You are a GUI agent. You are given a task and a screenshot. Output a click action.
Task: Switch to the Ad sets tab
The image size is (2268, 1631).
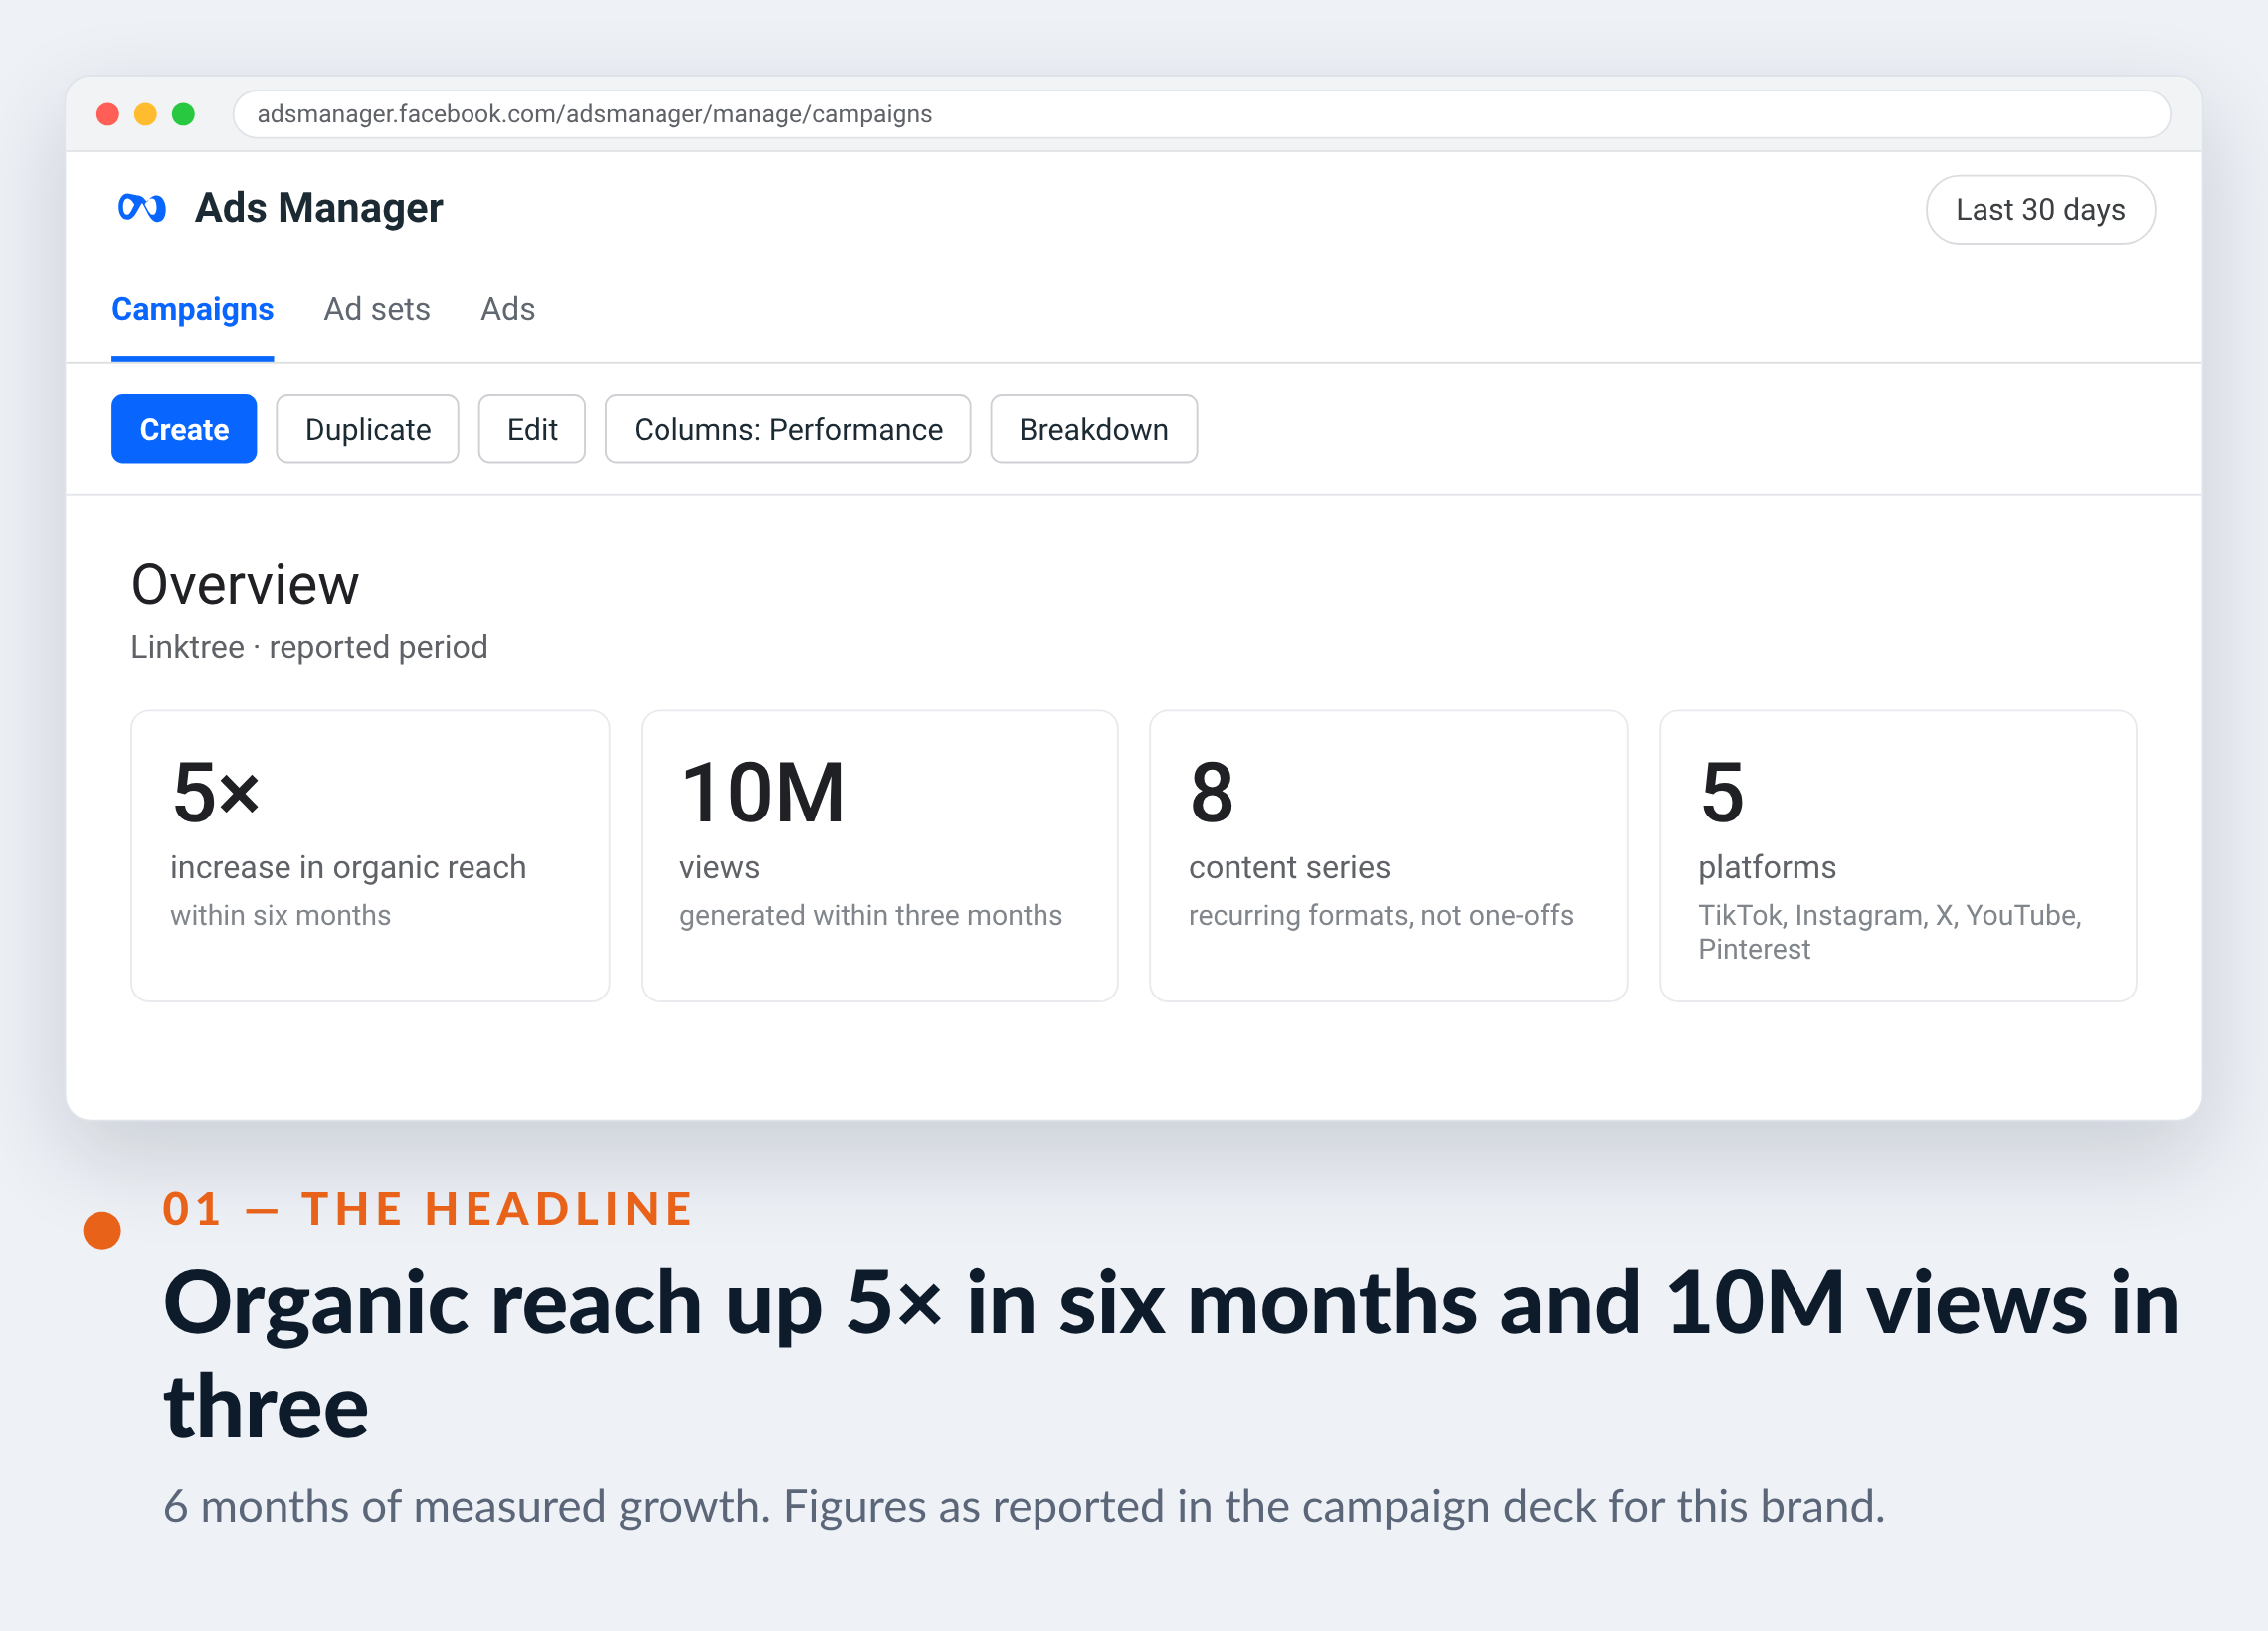[377, 310]
